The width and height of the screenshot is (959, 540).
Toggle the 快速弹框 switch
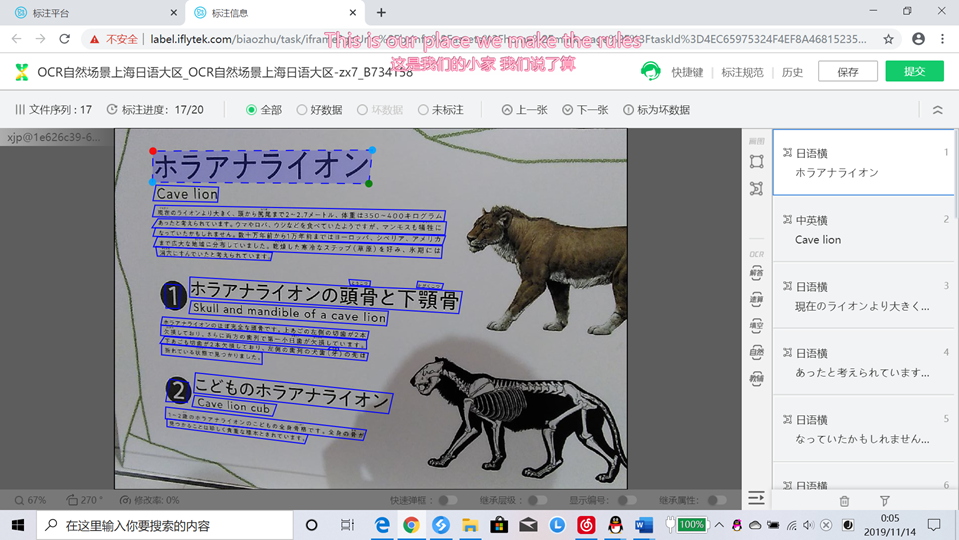pyautogui.click(x=448, y=500)
